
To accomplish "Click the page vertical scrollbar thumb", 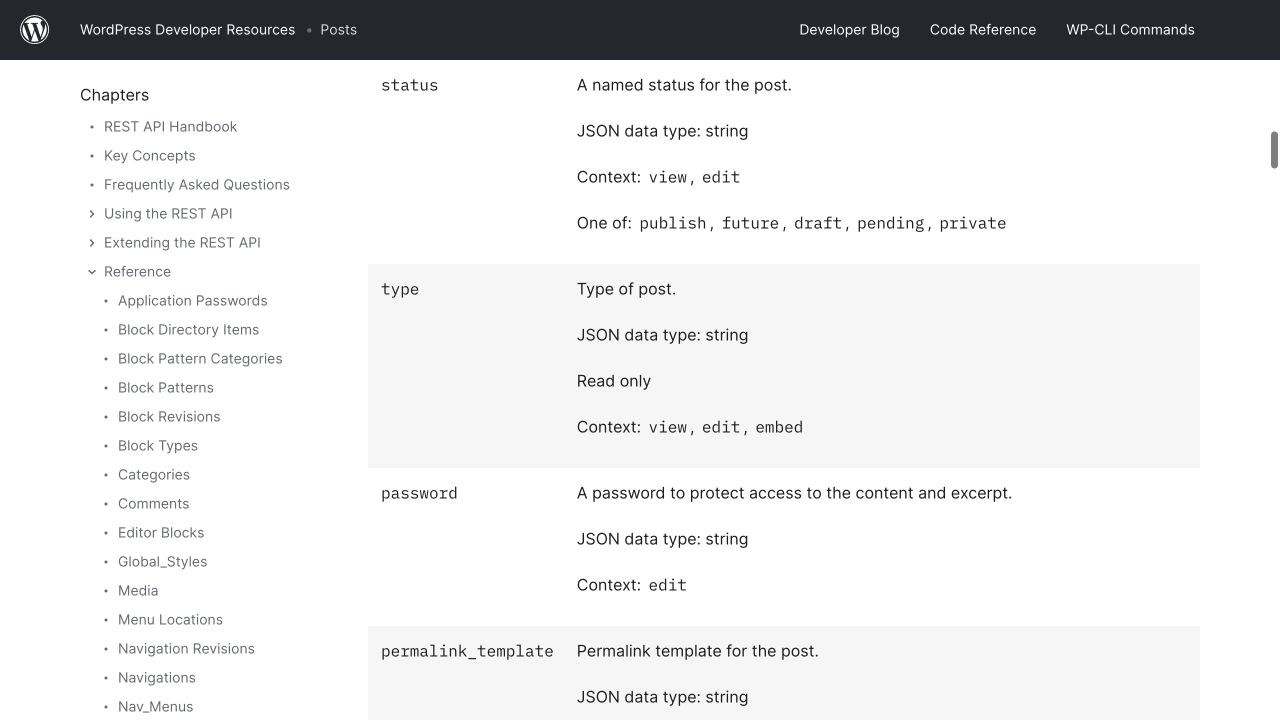I will [1275, 150].
